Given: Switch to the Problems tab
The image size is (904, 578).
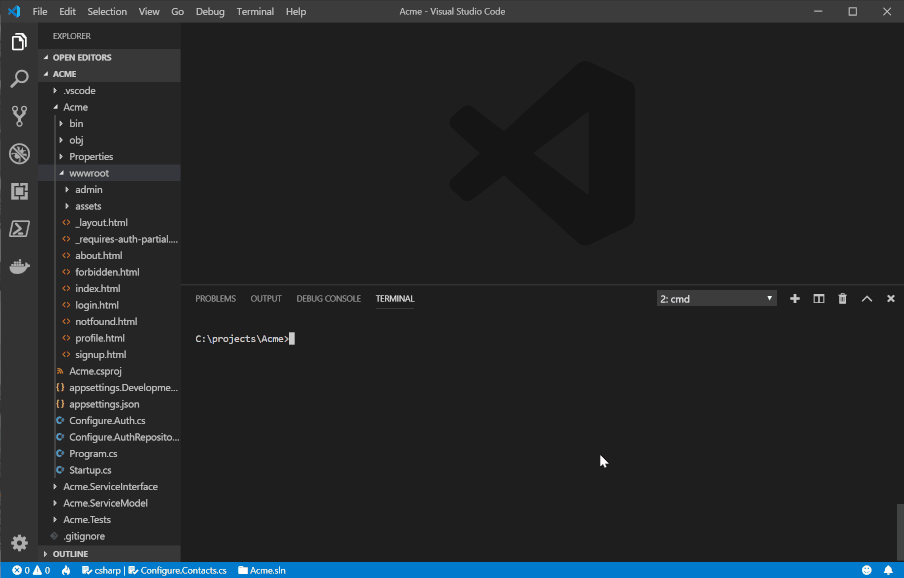Looking at the screenshot, I should point(216,299).
